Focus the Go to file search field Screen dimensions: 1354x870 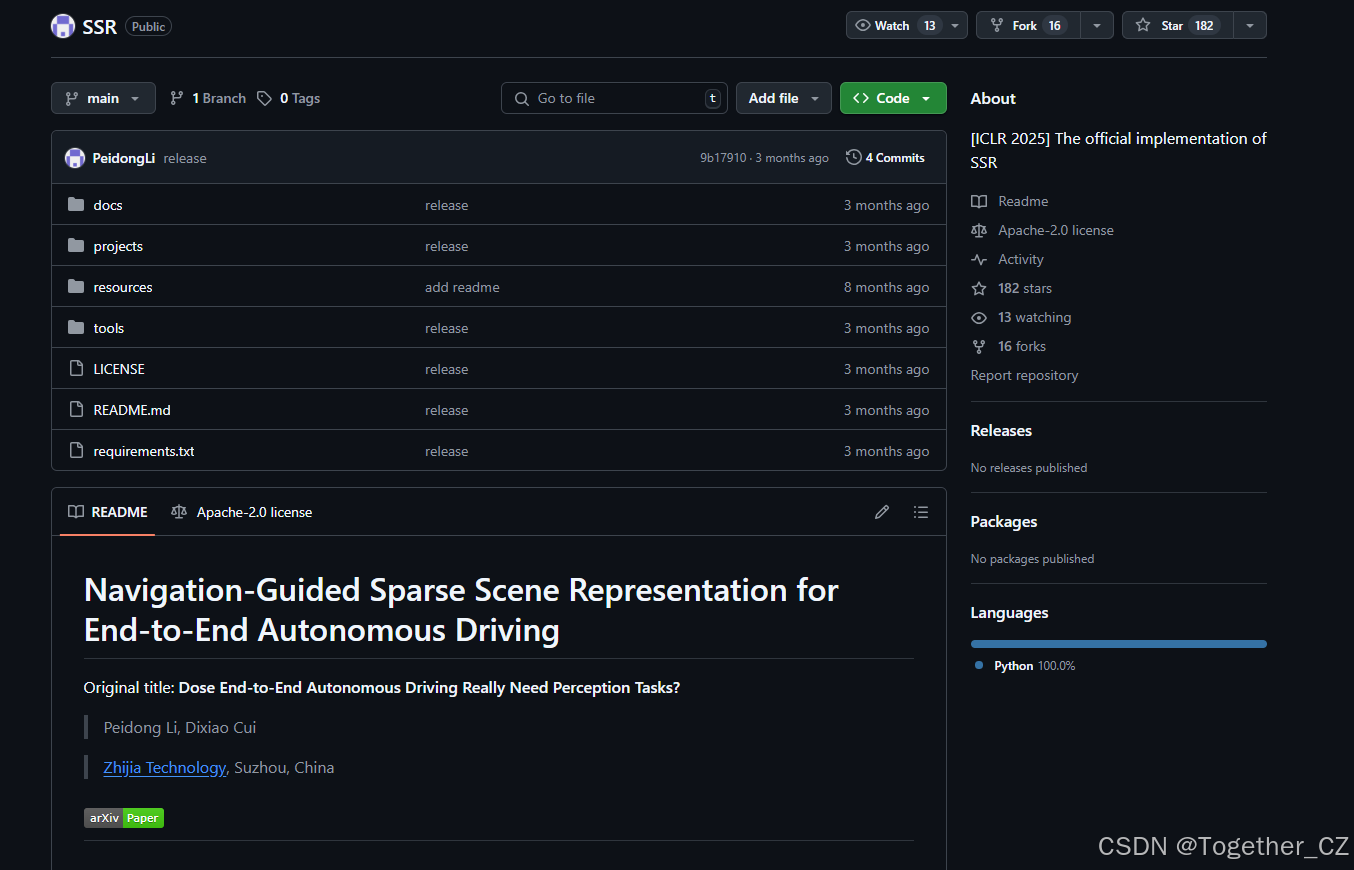pyautogui.click(x=614, y=98)
